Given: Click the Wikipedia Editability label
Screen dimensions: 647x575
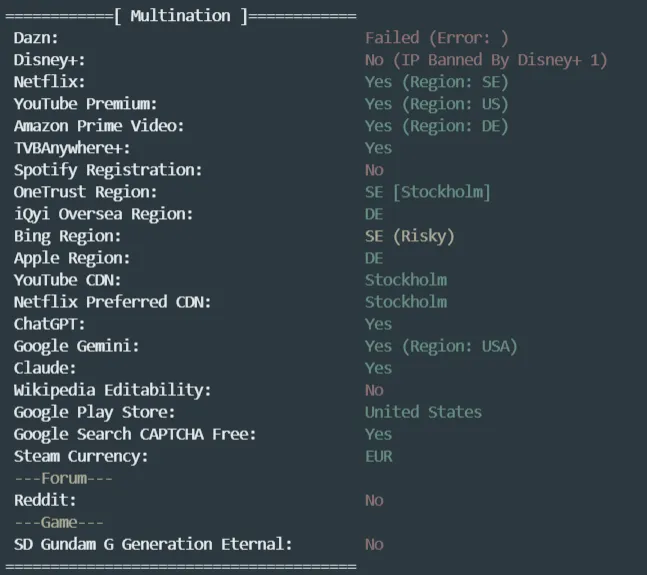Looking at the screenshot, I should coord(112,390).
